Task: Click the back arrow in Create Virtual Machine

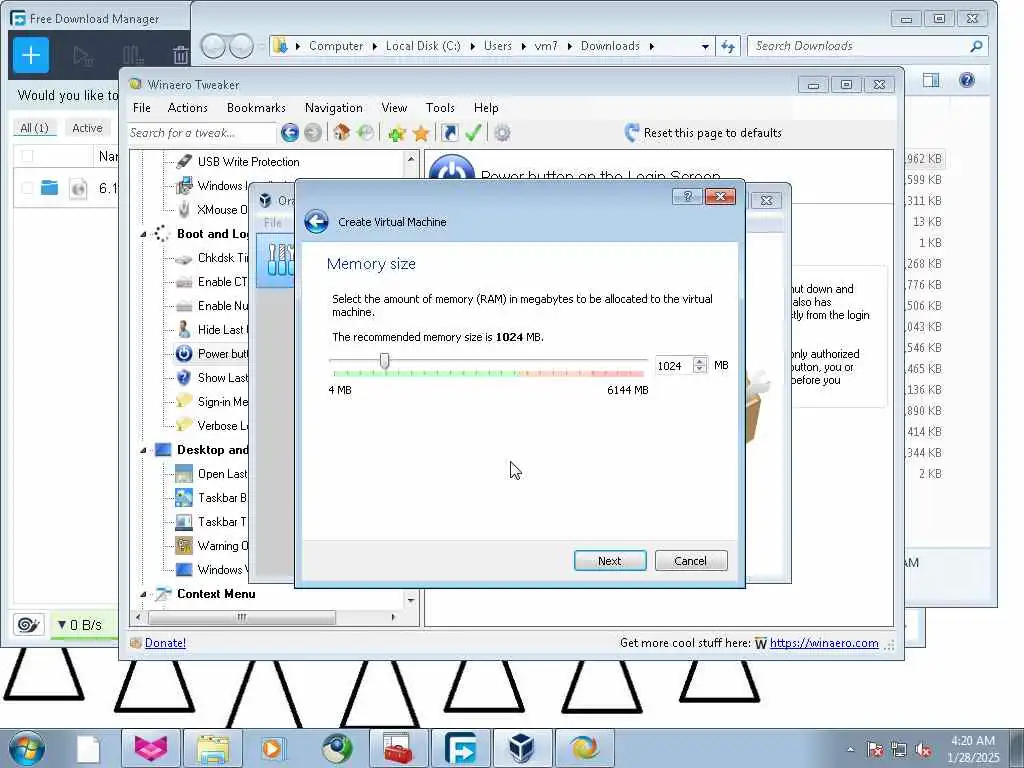Action: click(317, 222)
